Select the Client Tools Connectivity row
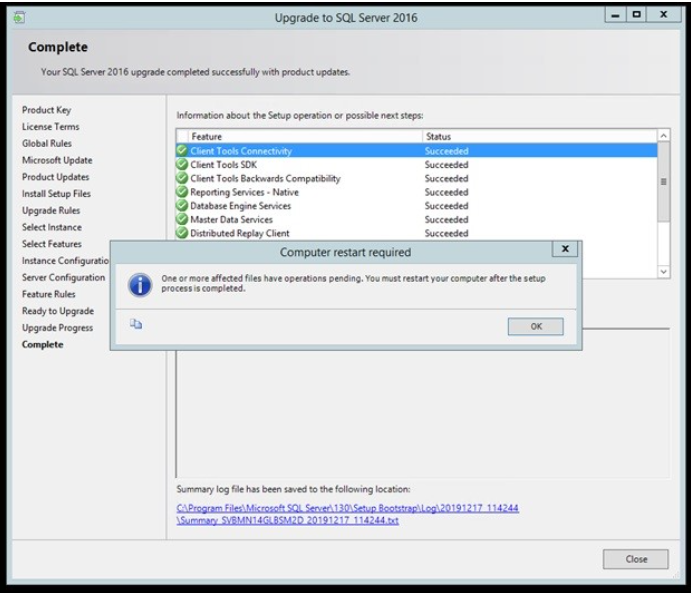The width and height of the screenshot is (691, 593). point(416,151)
